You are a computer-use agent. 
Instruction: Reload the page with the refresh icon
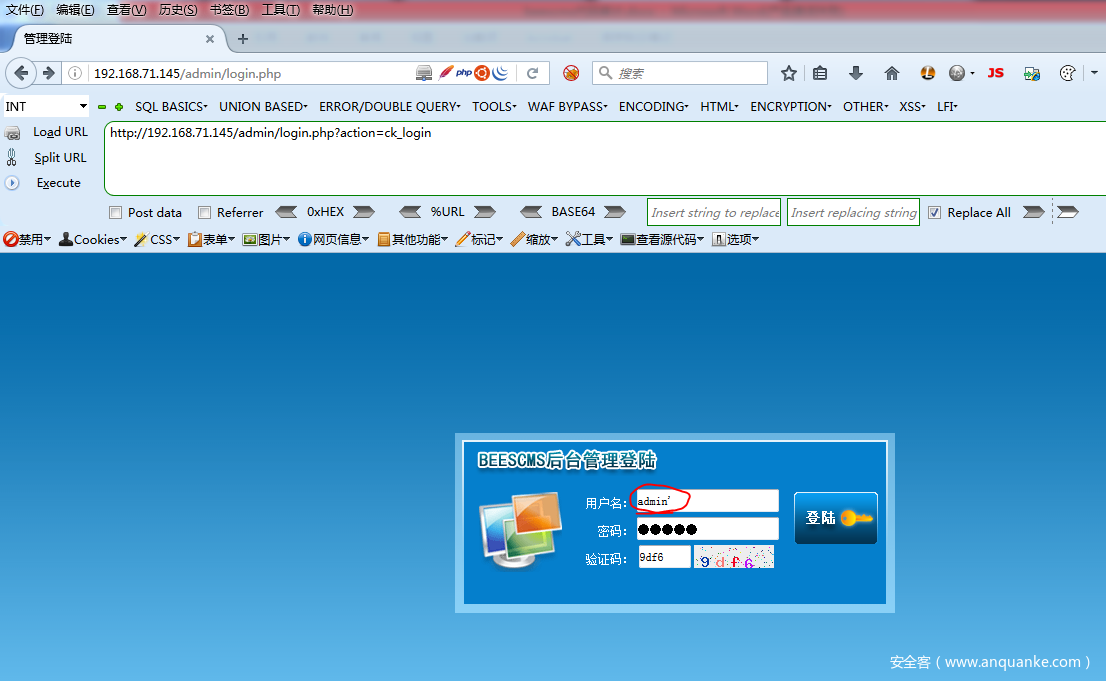pos(533,73)
